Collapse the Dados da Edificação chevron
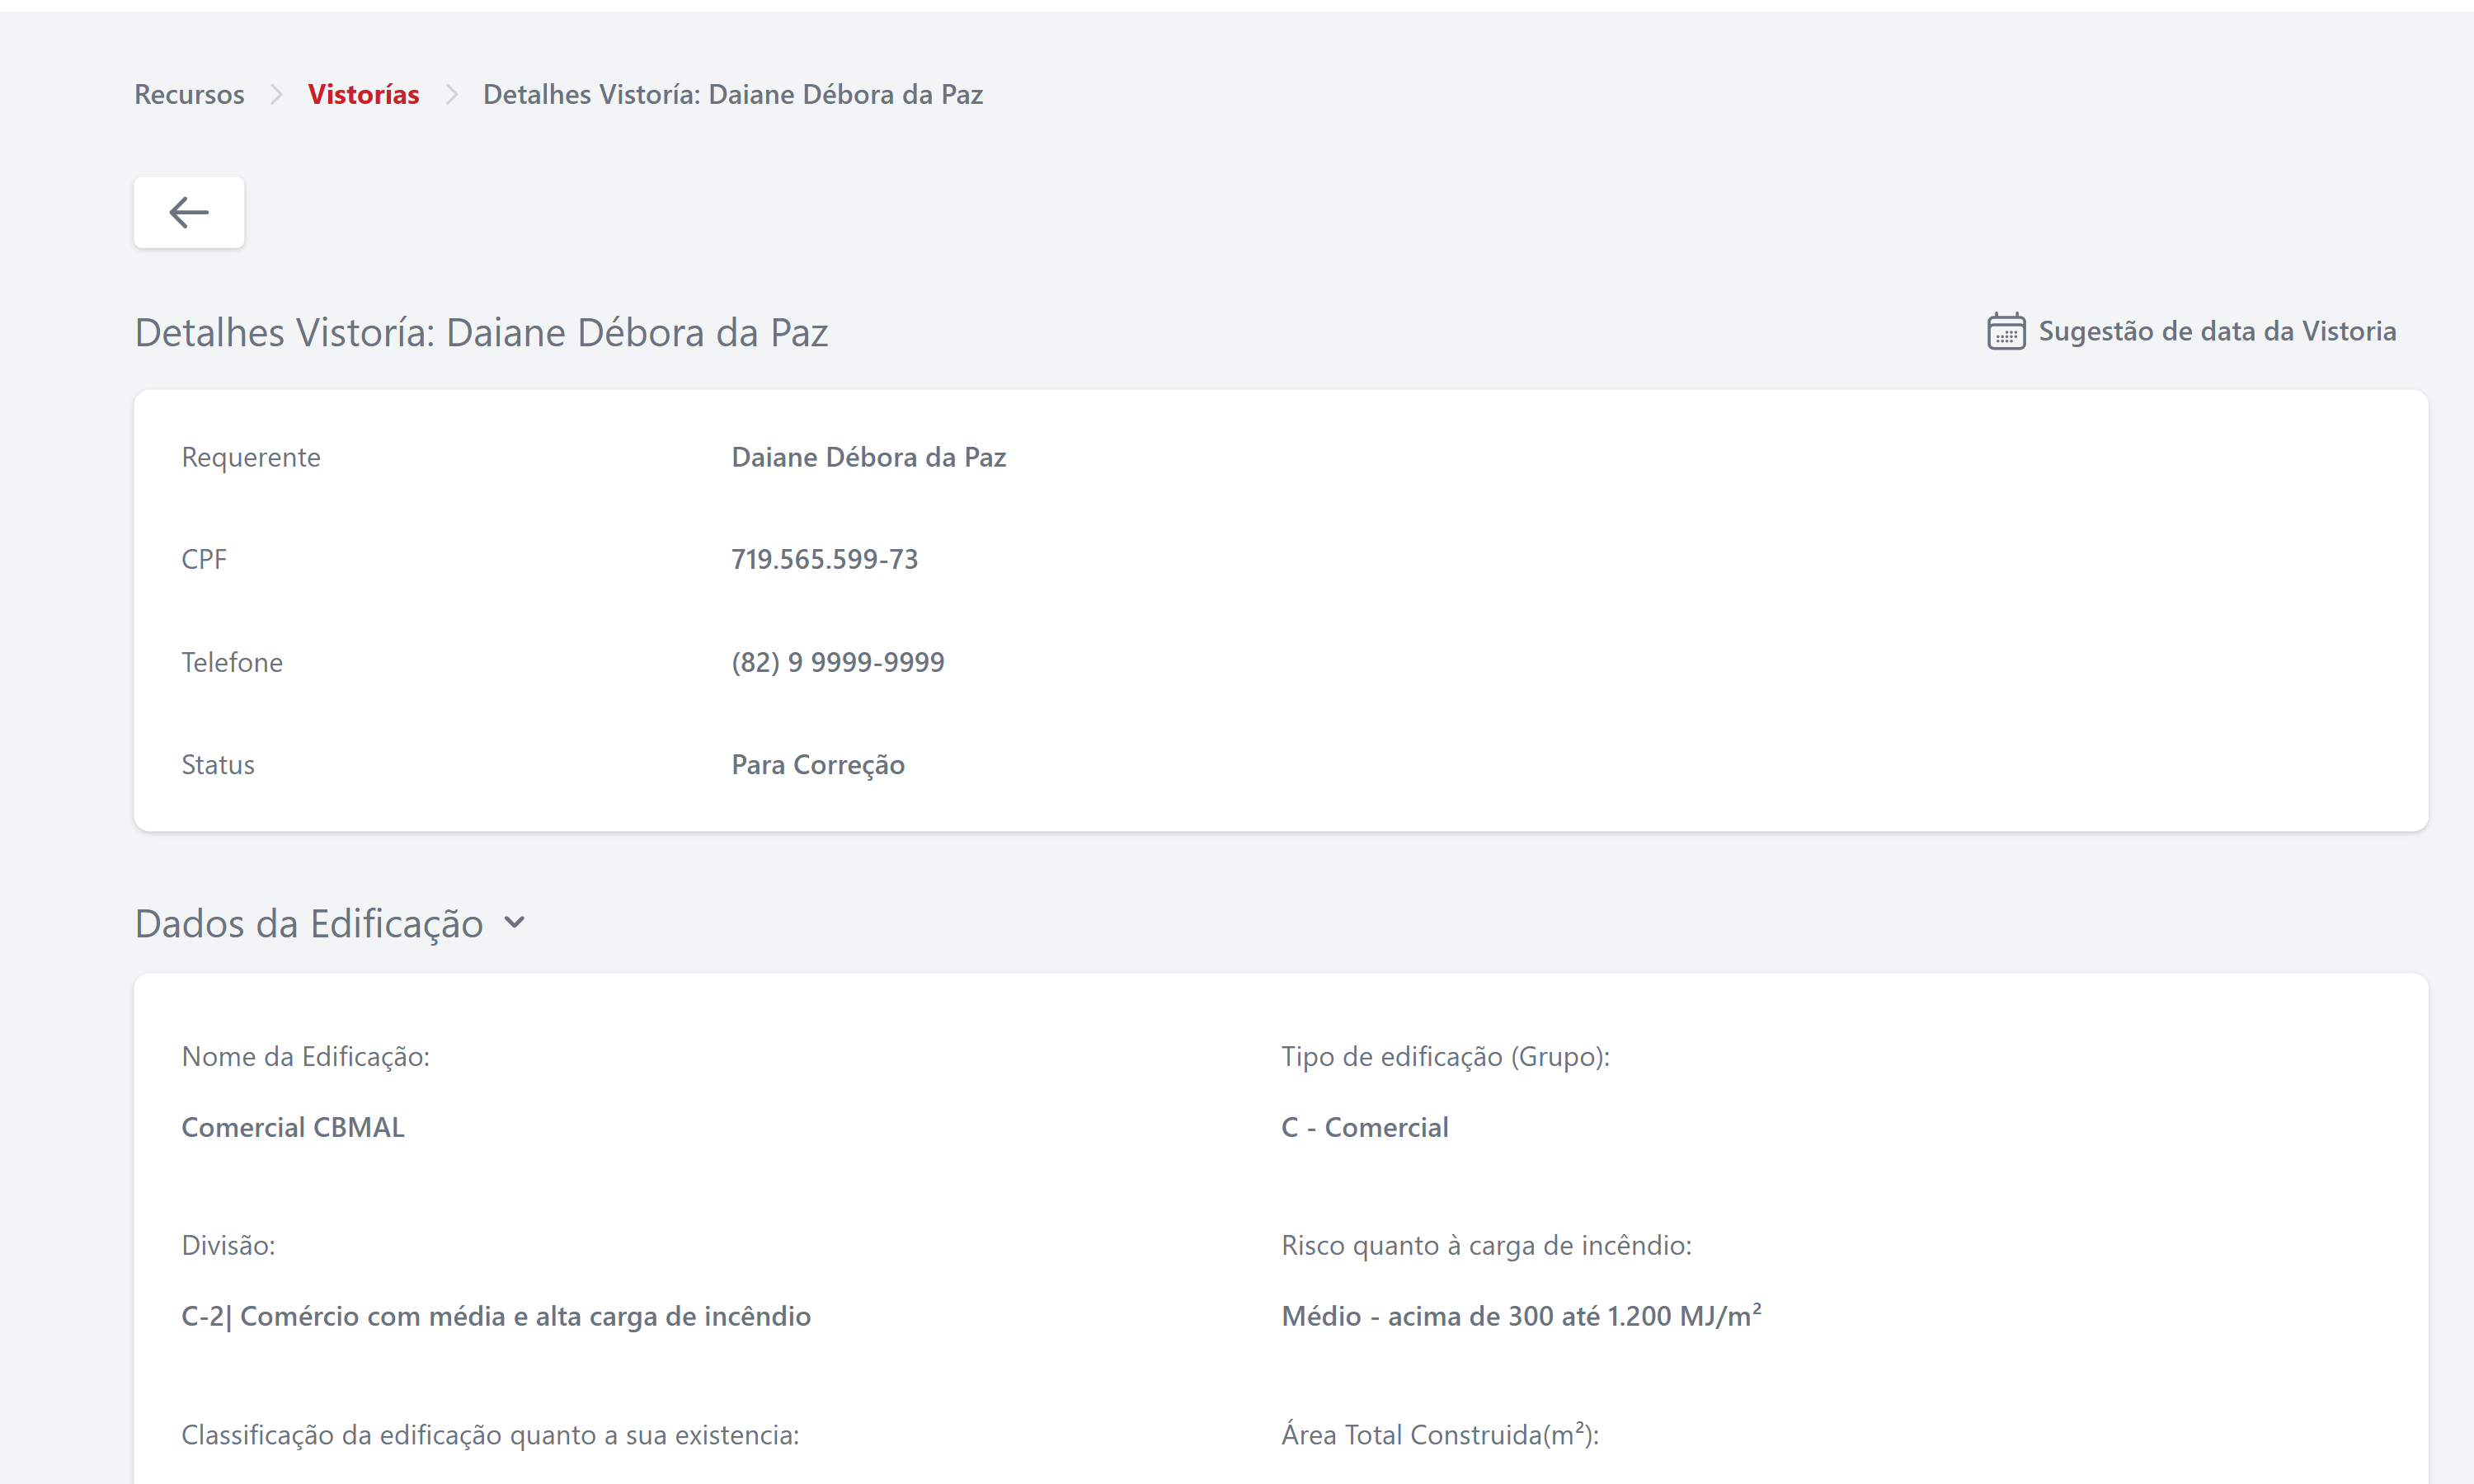 pos(515,922)
